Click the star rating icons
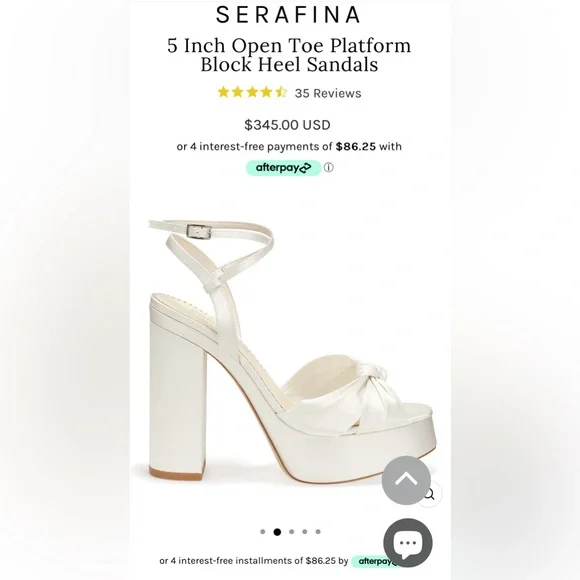The image size is (580, 580). 252,92
